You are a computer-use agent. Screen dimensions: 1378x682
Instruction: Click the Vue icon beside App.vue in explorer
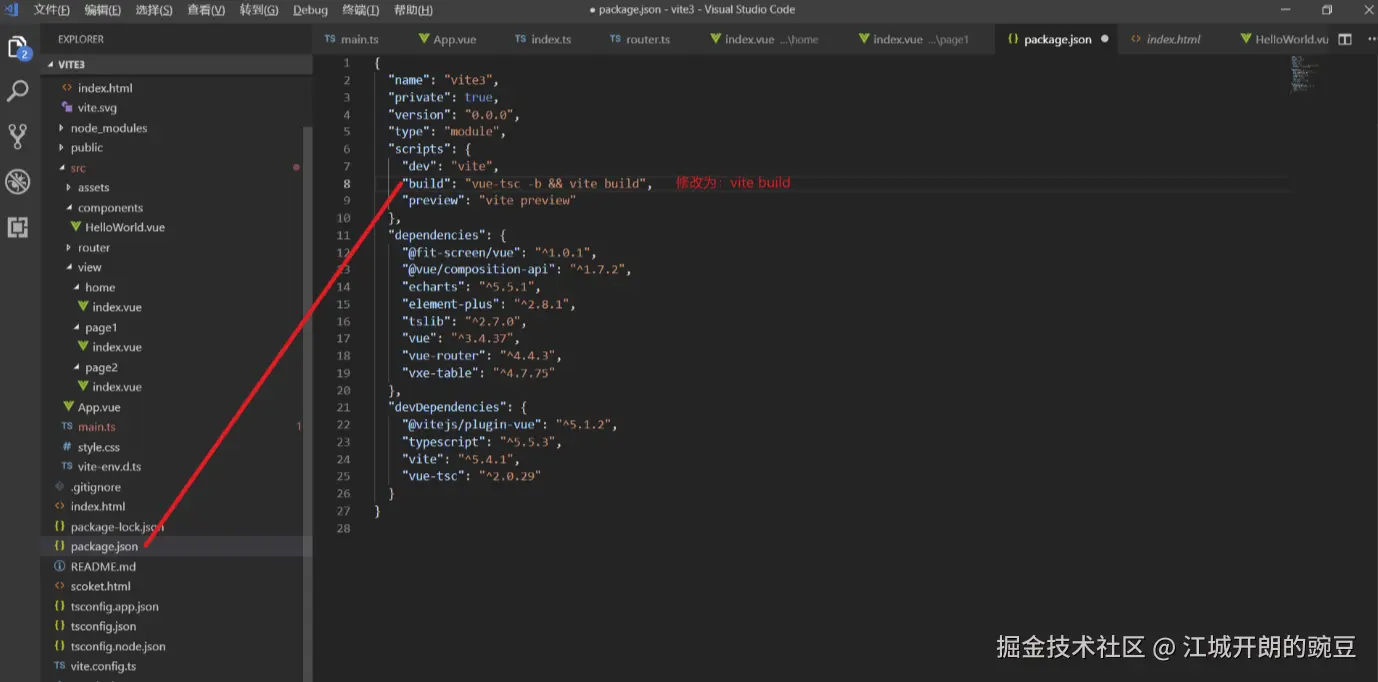tap(68, 407)
